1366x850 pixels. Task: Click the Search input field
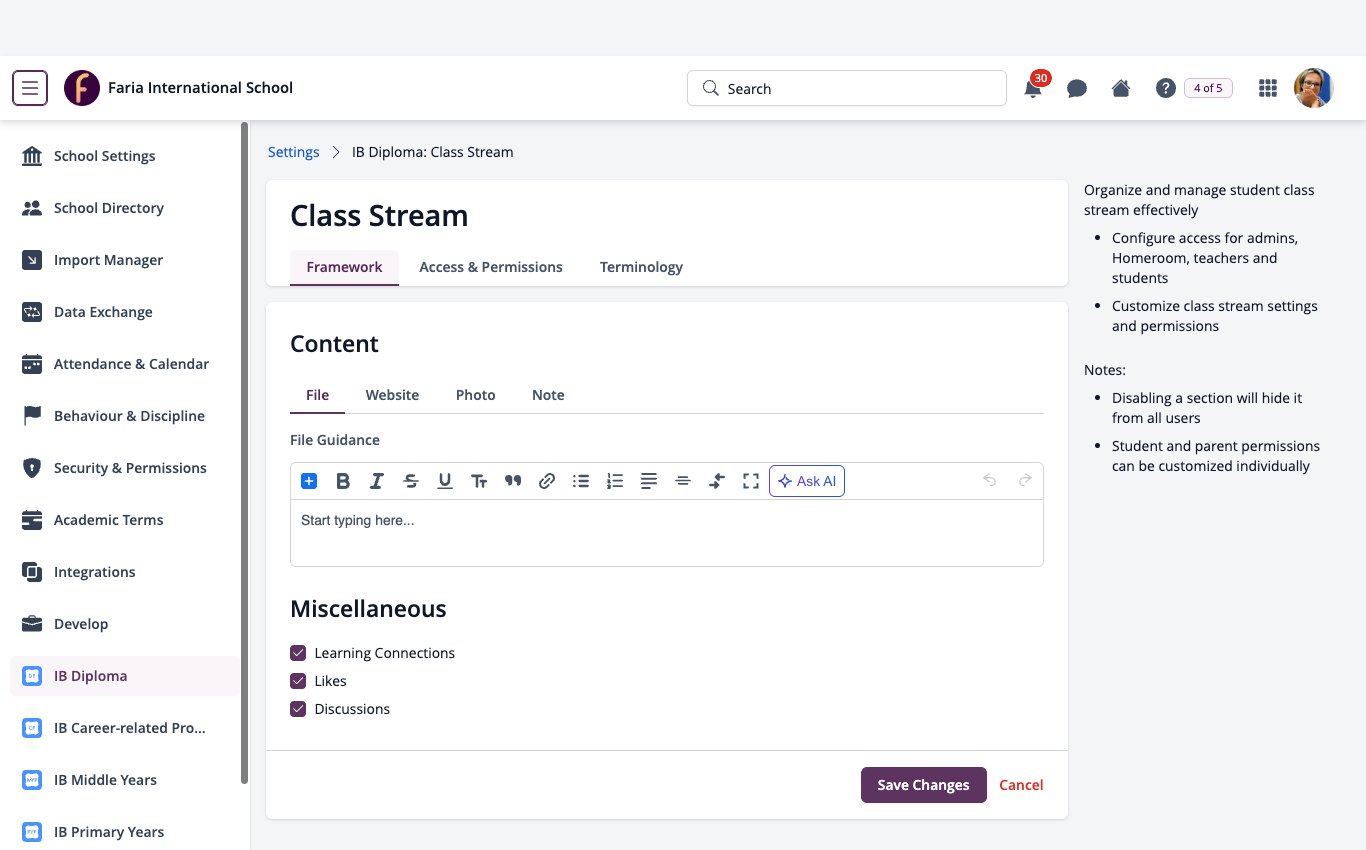coord(847,88)
